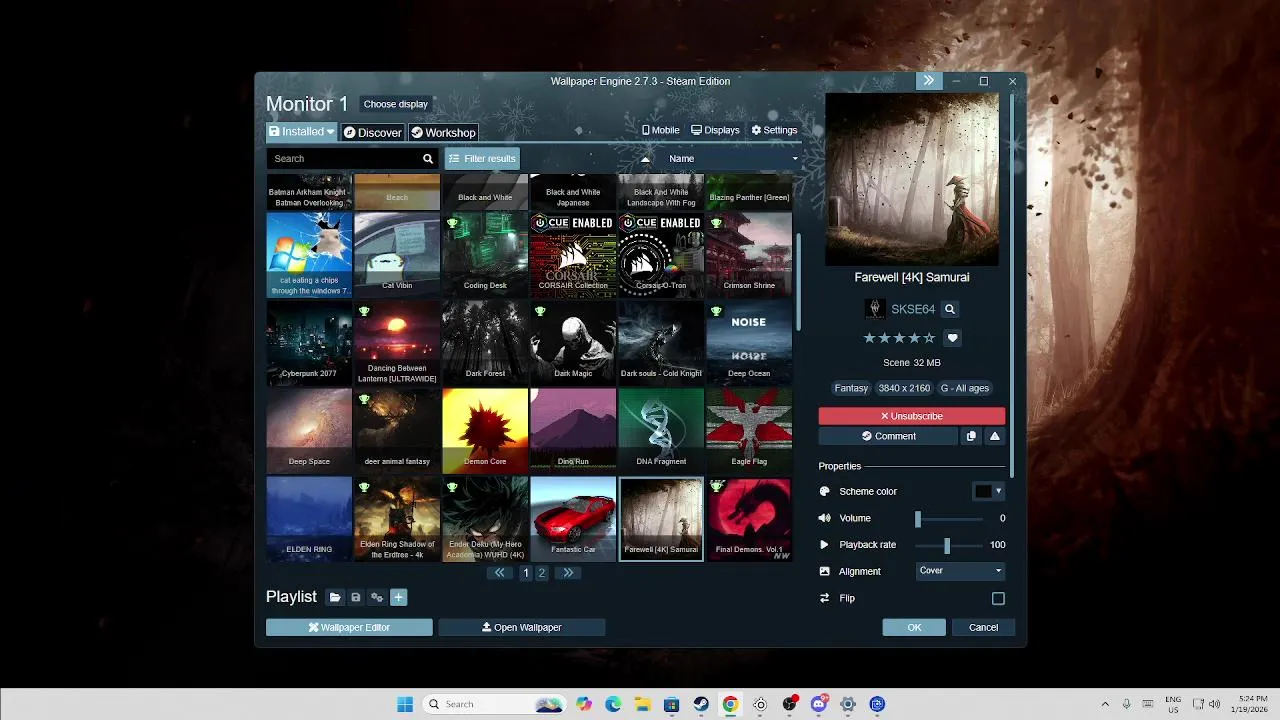Configure playlist settings gears icon
This screenshot has width=1280, height=720.
377,597
